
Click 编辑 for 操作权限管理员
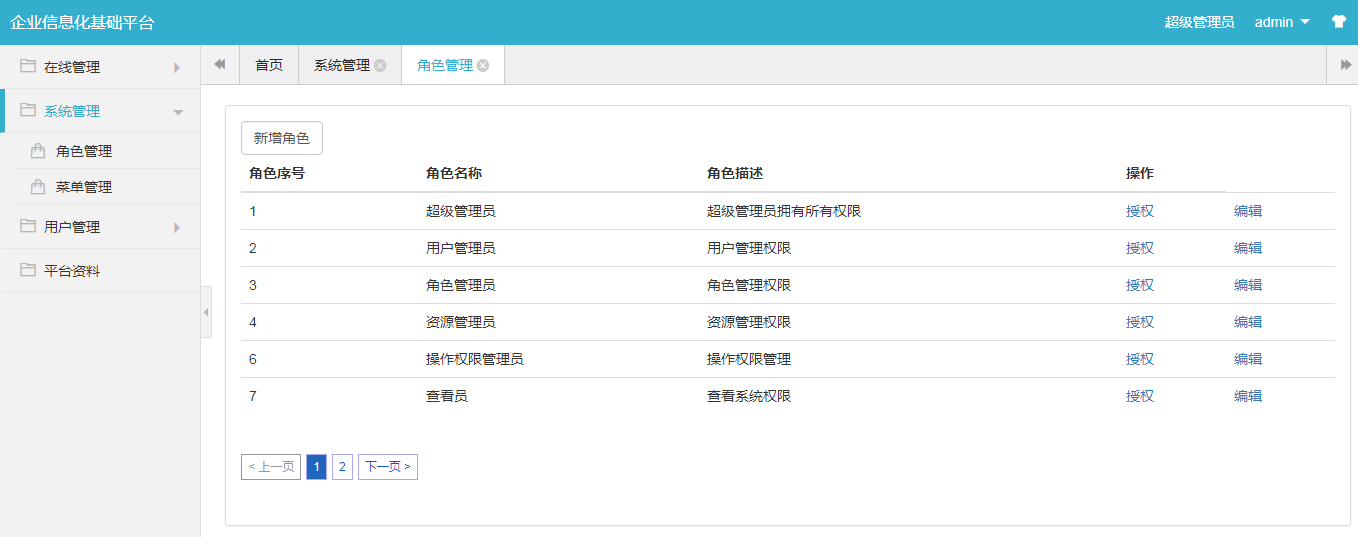(x=1248, y=359)
